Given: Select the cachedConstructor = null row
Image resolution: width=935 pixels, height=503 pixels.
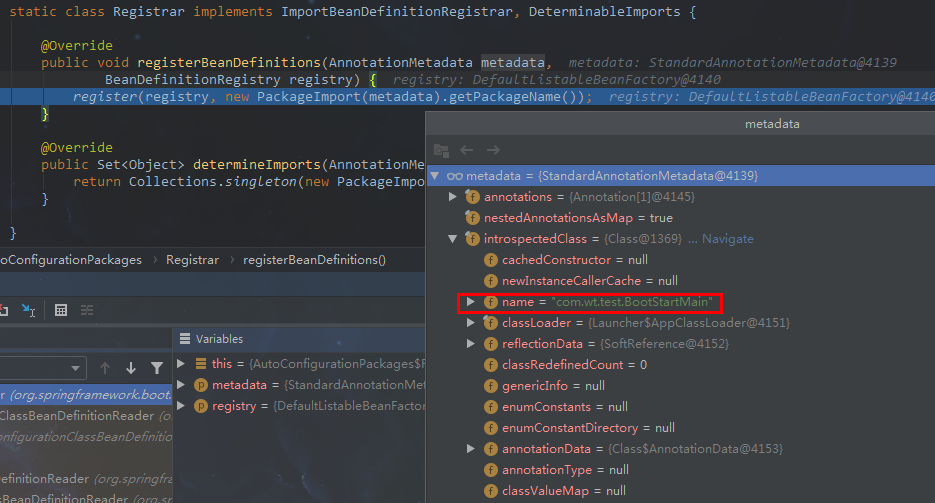Looking at the screenshot, I should pyautogui.click(x=681, y=260).
